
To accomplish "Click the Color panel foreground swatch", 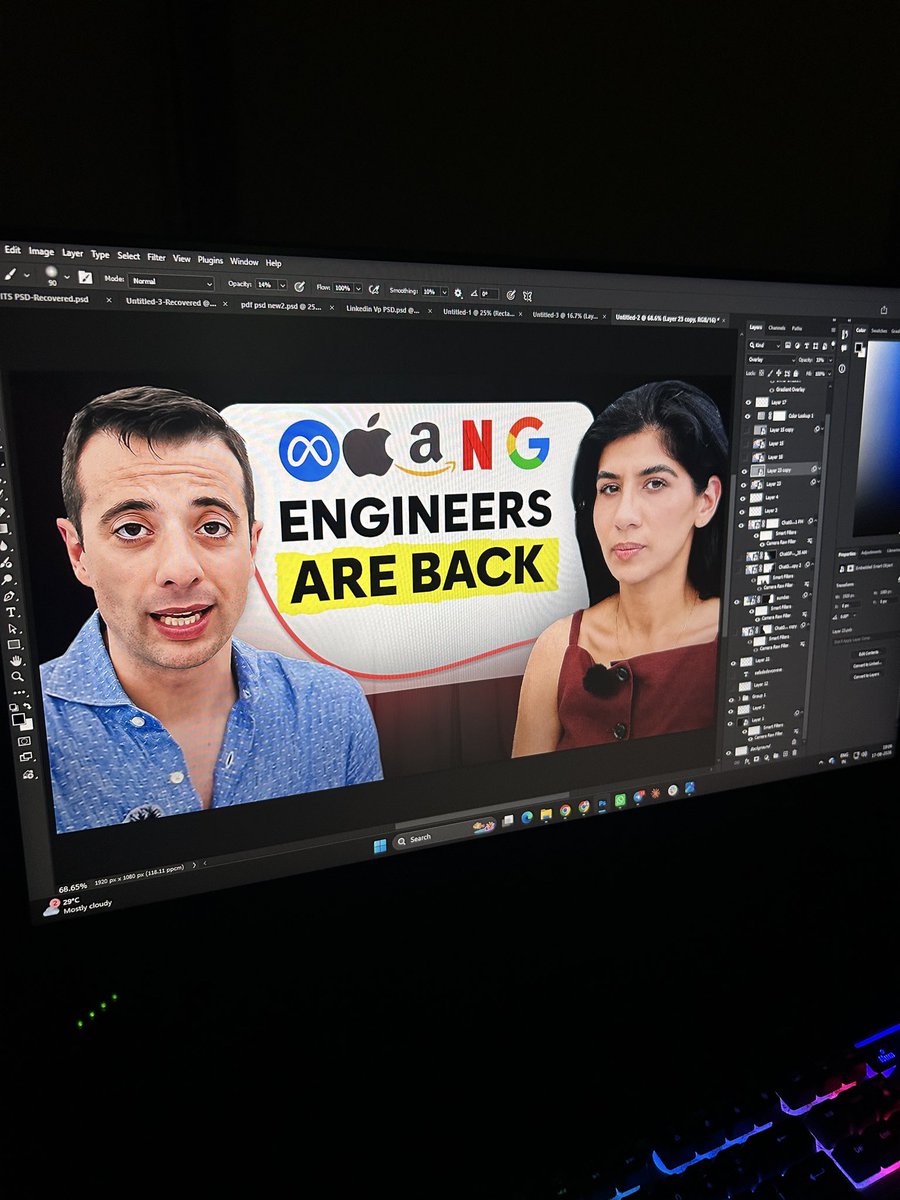I will tap(859, 347).
